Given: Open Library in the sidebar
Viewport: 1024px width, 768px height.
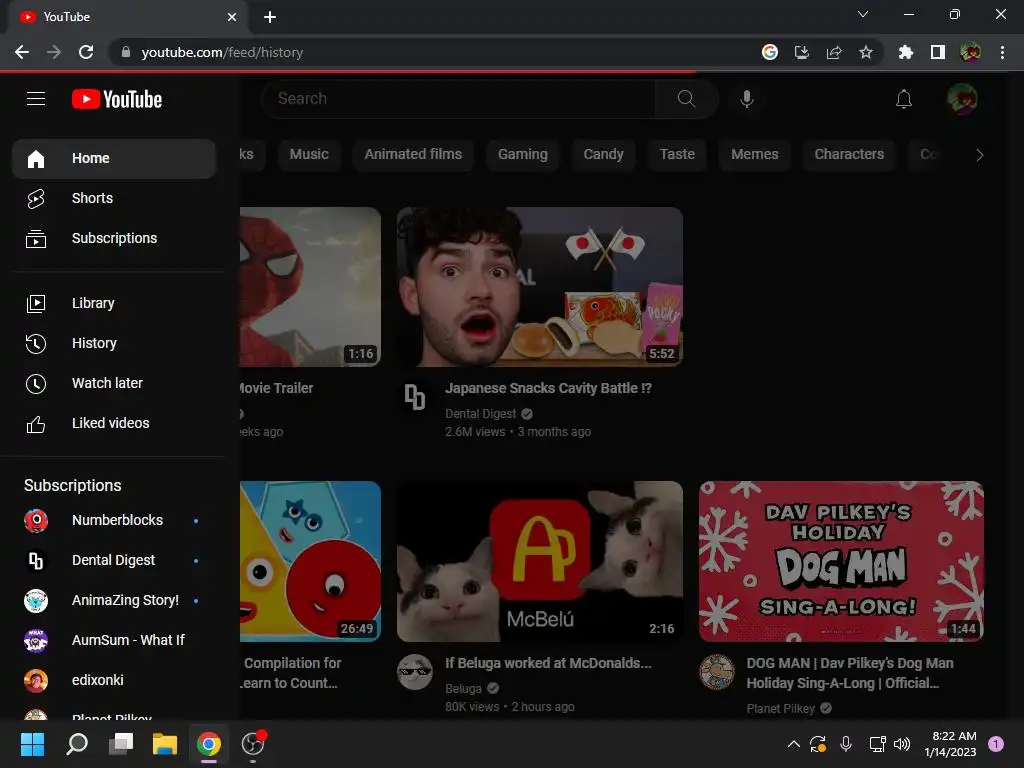Looking at the screenshot, I should pos(114,304).
